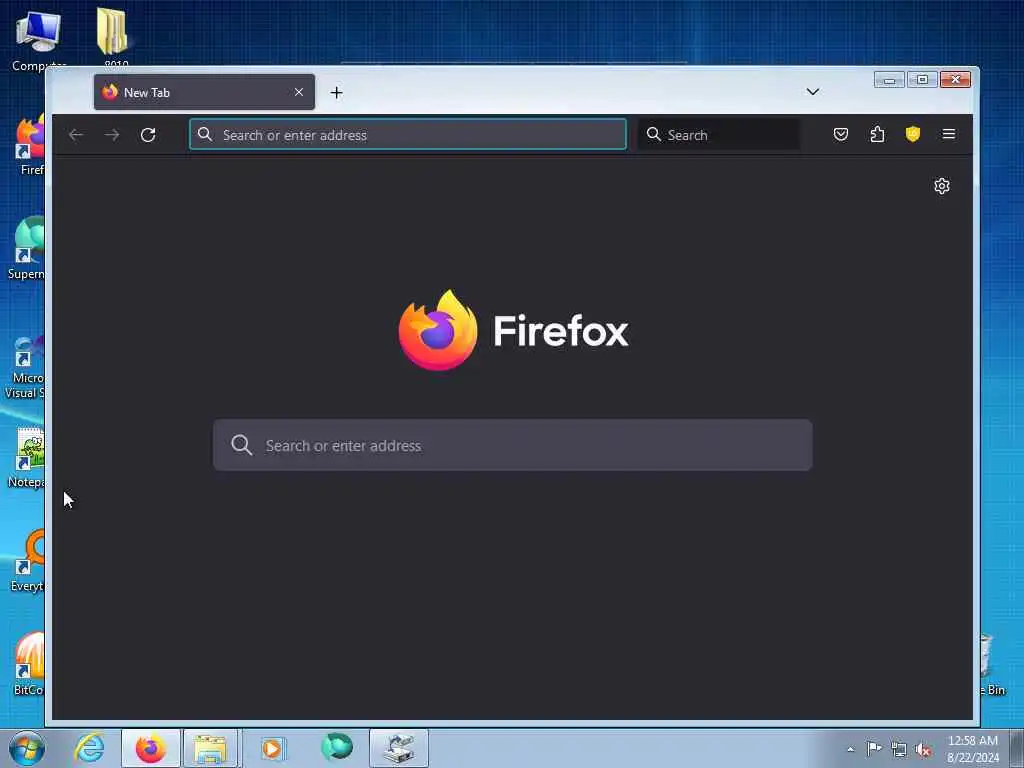Viewport: 1024px width, 768px height.
Task: Select the Notepad++ desktop shortcut
Action: tap(26, 459)
